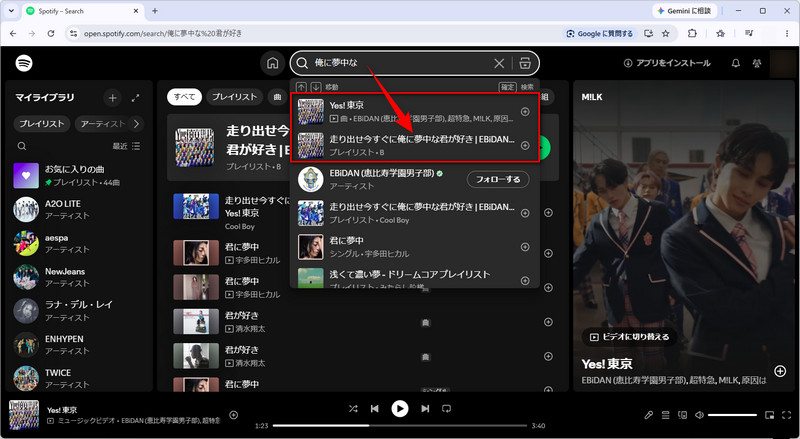This screenshot has height=439, width=800.
Task: Click the search input field
Action: point(401,63)
